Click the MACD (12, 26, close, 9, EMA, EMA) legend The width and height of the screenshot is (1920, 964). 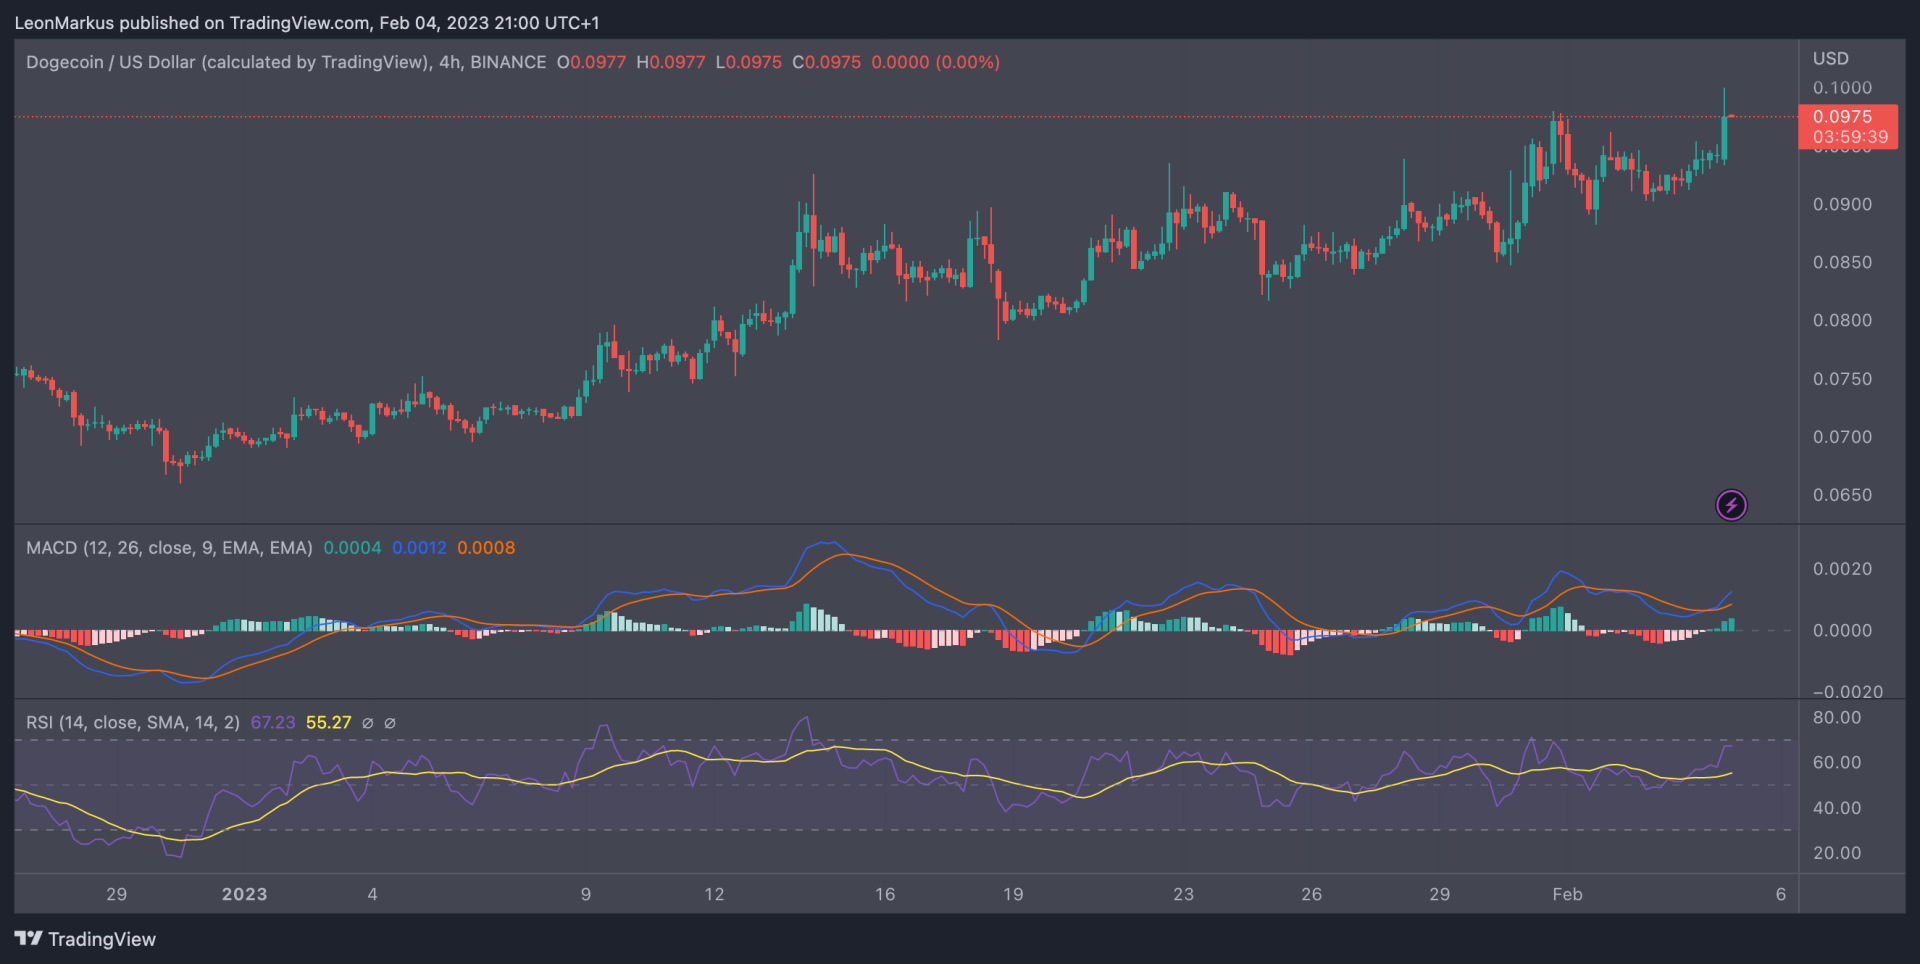click(169, 548)
